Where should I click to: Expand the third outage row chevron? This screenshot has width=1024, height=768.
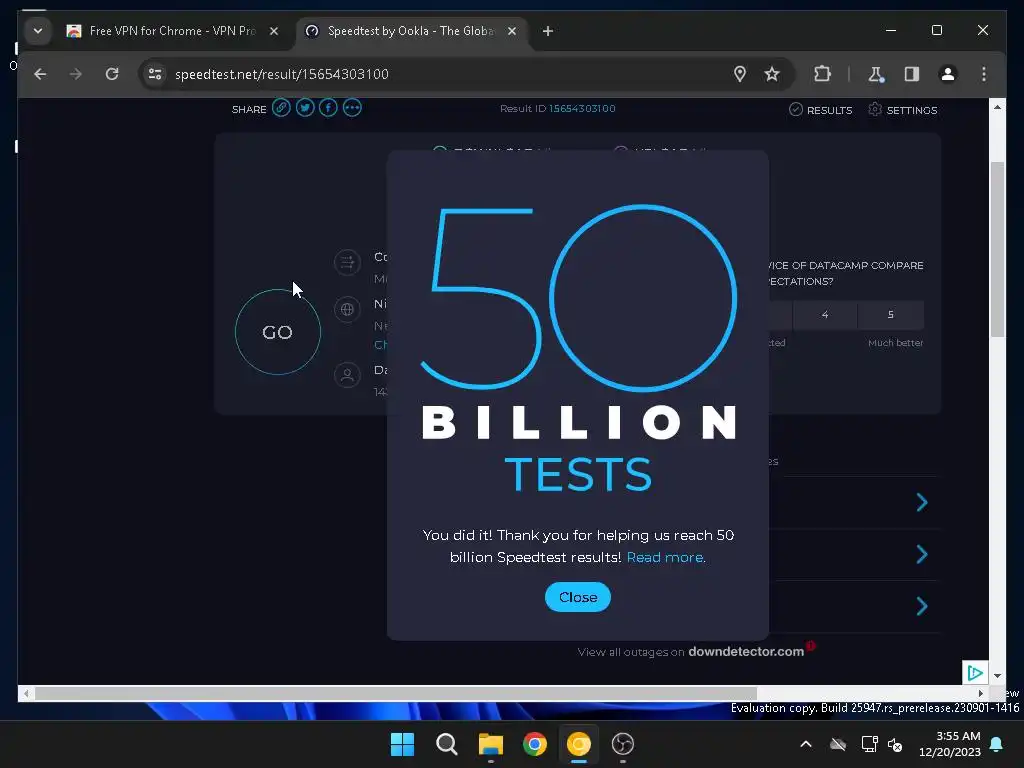(x=921, y=606)
